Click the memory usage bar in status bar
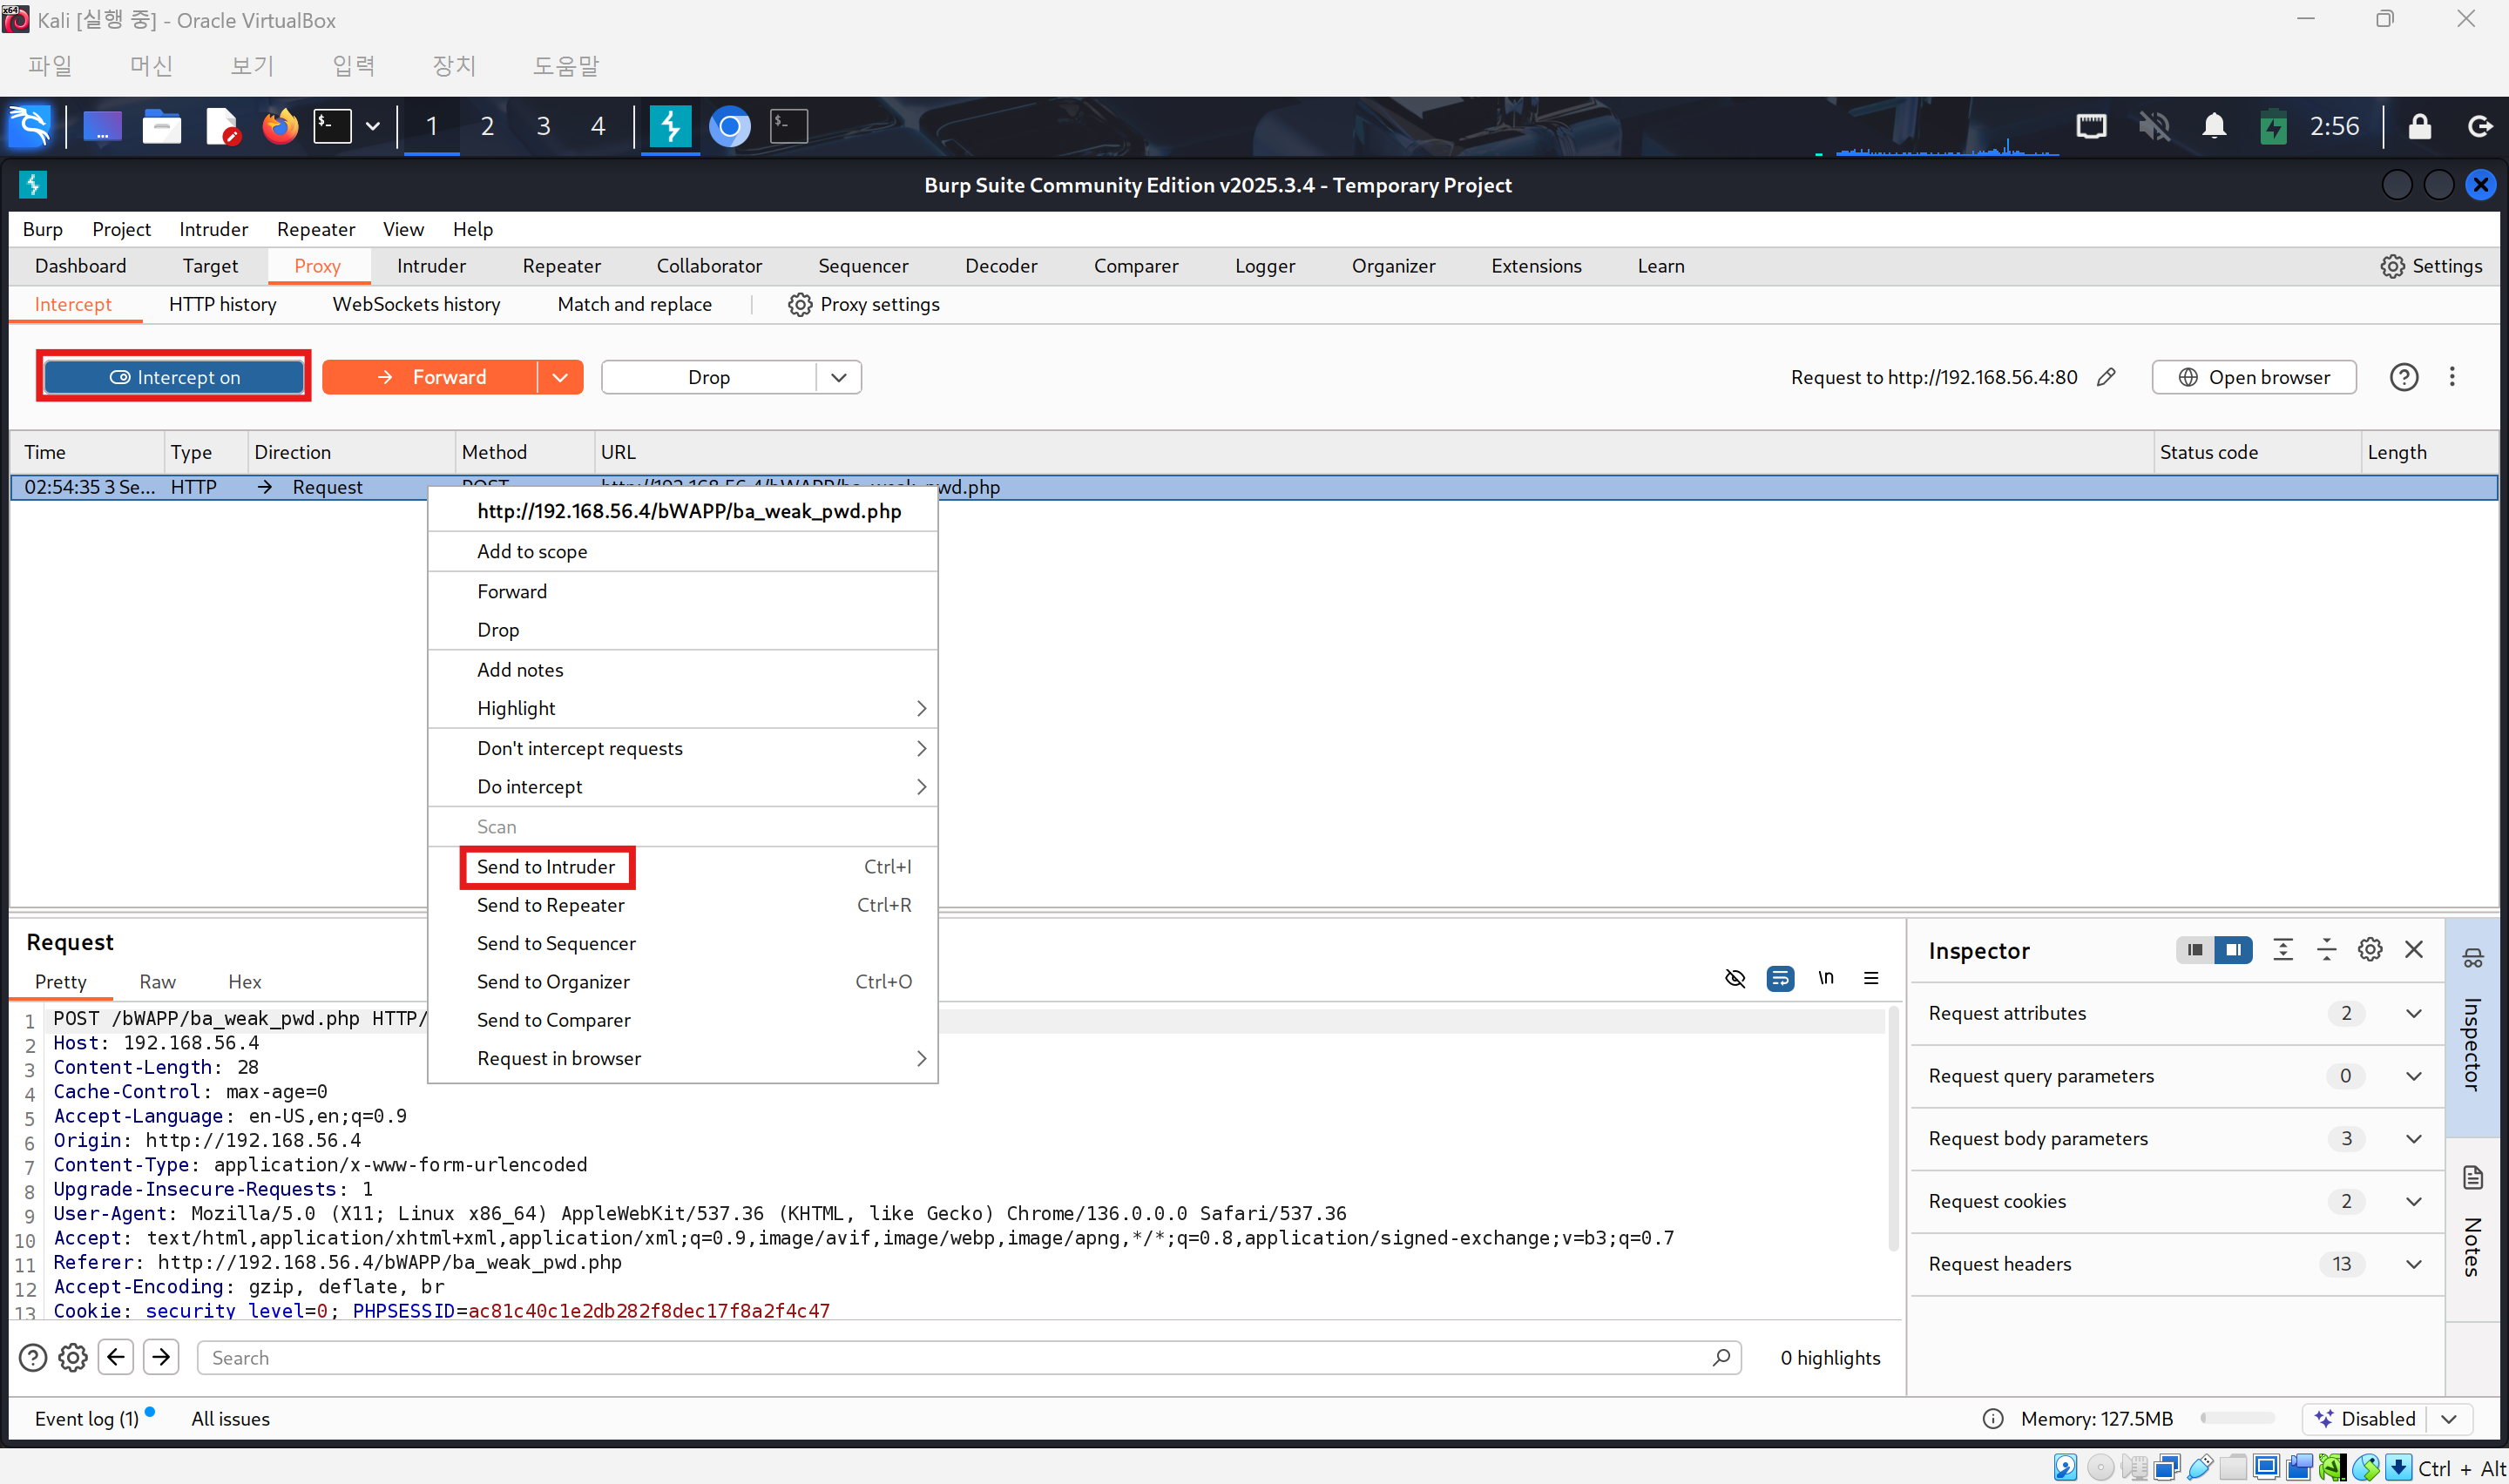2509x1484 pixels. 2237,1418
